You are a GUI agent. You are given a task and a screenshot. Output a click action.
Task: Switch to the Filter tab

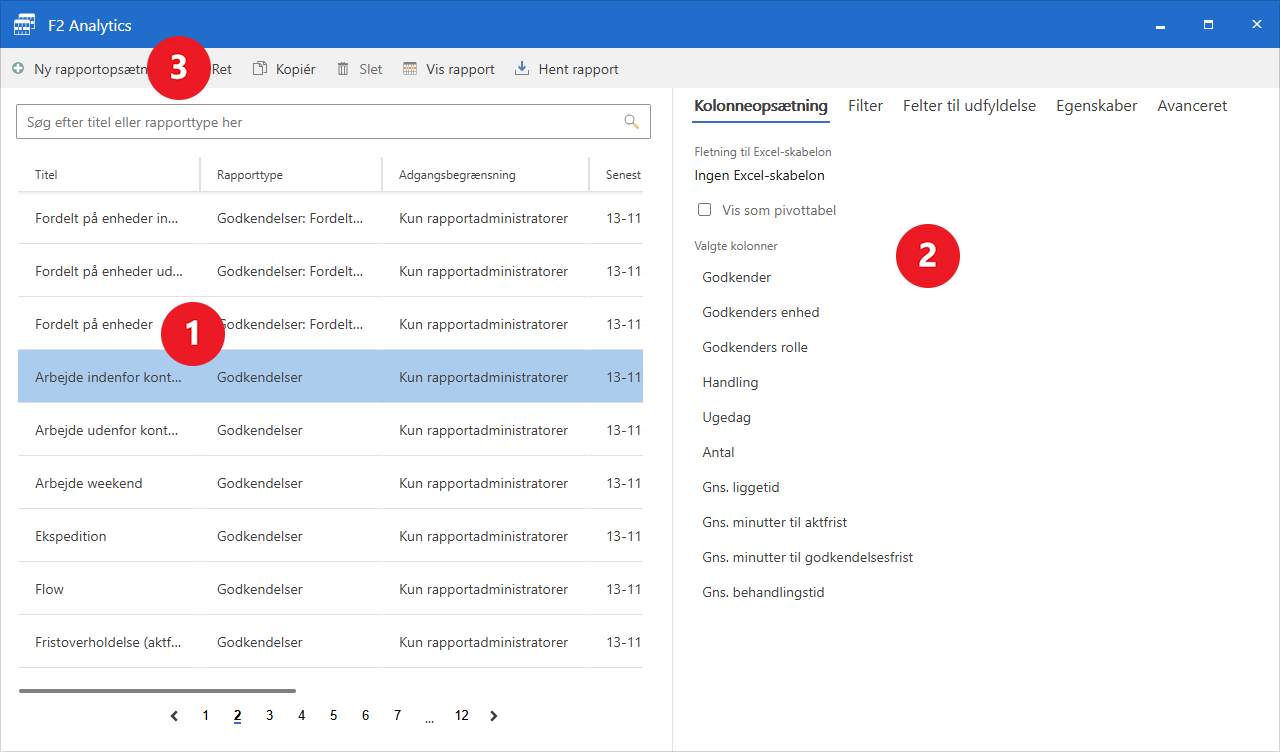[x=865, y=106]
